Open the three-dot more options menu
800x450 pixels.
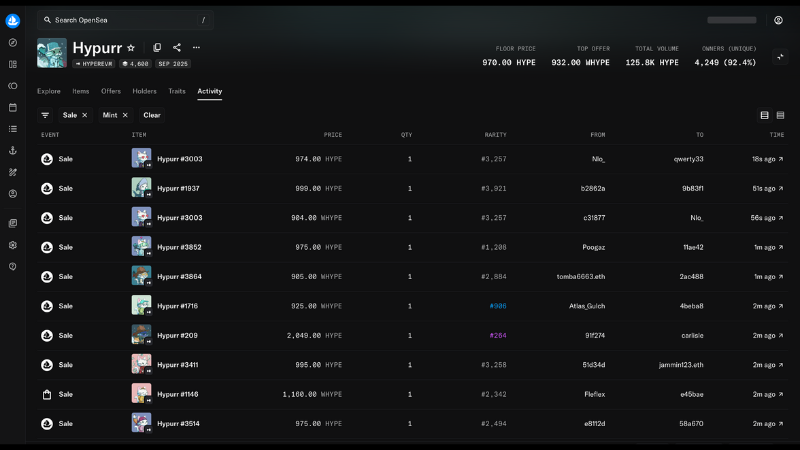[x=196, y=47]
